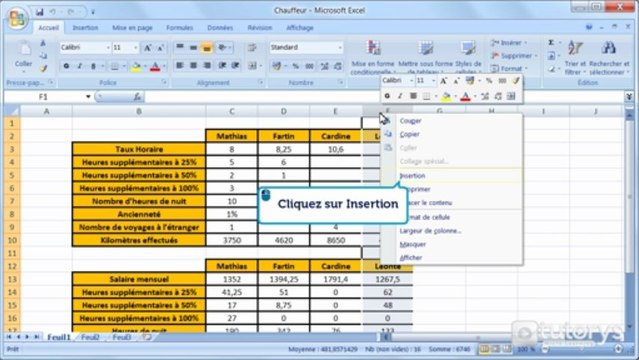Image resolution: width=639 pixels, height=360 pixels.
Task: Click the scissors cut icon in ribbon clipboard group
Action: (x=43, y=43)
